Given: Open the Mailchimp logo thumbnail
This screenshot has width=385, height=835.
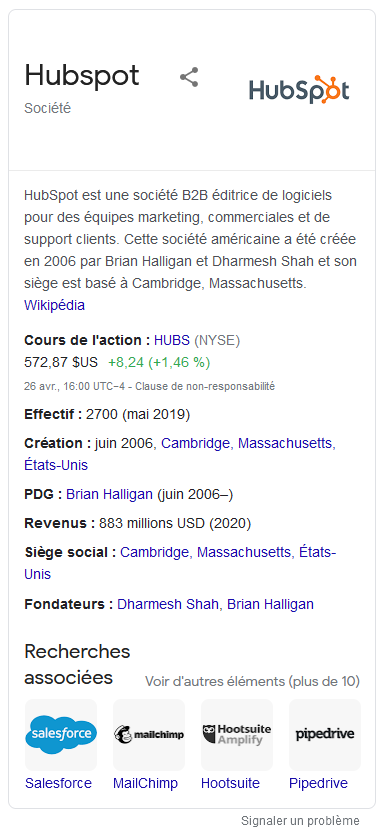Looking at the screenshot, I should tap(149, 735).
